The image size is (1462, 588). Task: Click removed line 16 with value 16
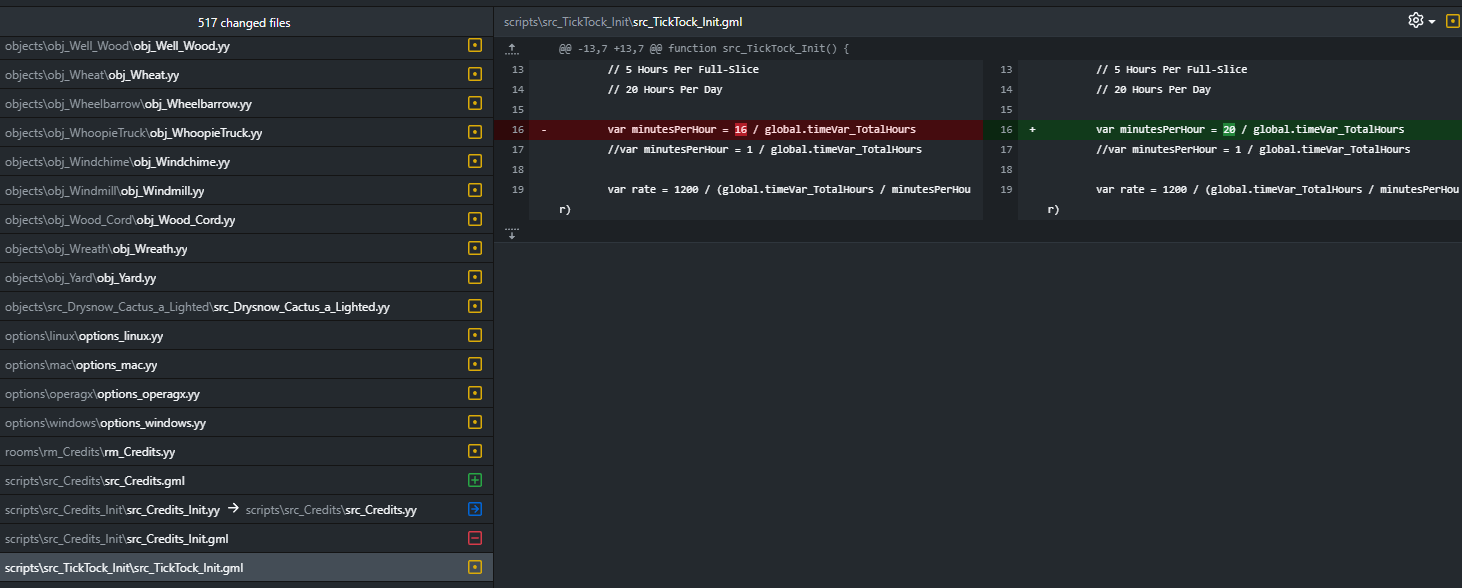[x=738, y=129]
